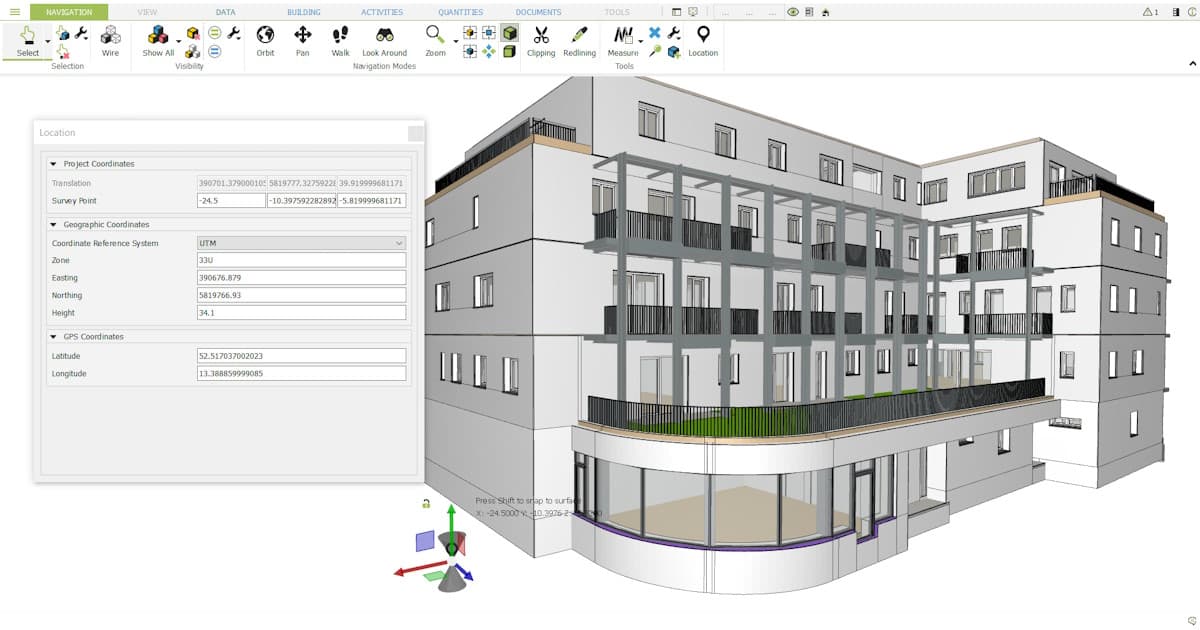Open the Clipping scissors tool
Image resolution: width=1200 pixels, height=630 pixels.
pyautogui.click(x=540, y=40)
